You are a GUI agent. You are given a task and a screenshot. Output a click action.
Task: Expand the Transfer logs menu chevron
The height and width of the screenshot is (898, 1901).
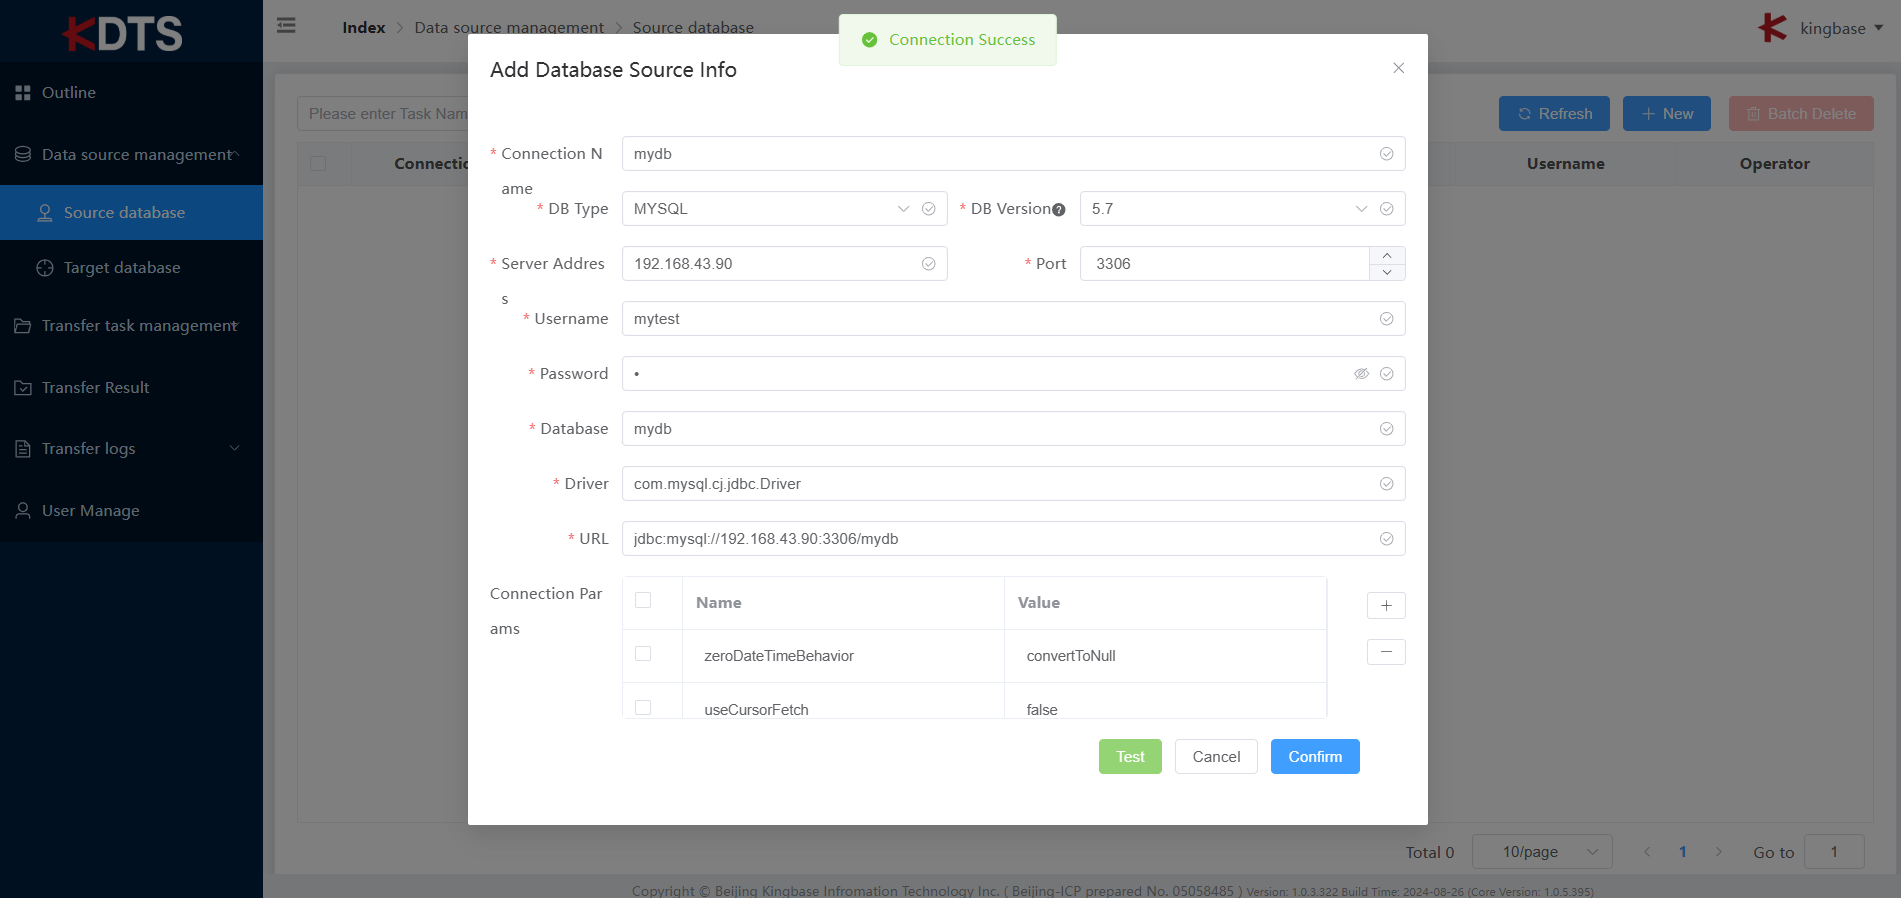click(x=235, y=448)
